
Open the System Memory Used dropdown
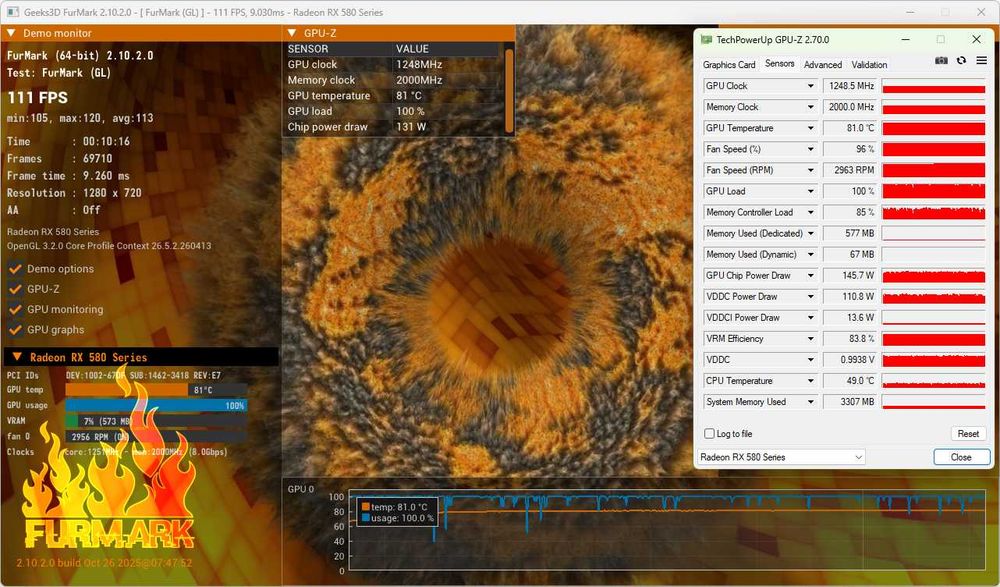[x=811, y=401]
